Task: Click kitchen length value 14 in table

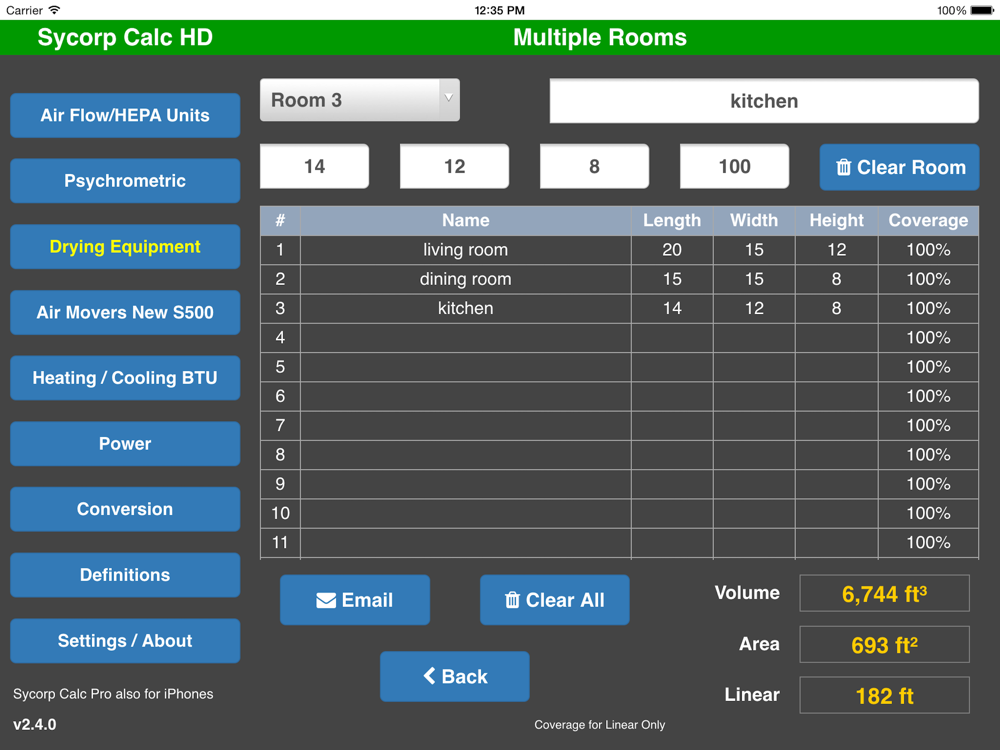Action: (x=672, y=309)
